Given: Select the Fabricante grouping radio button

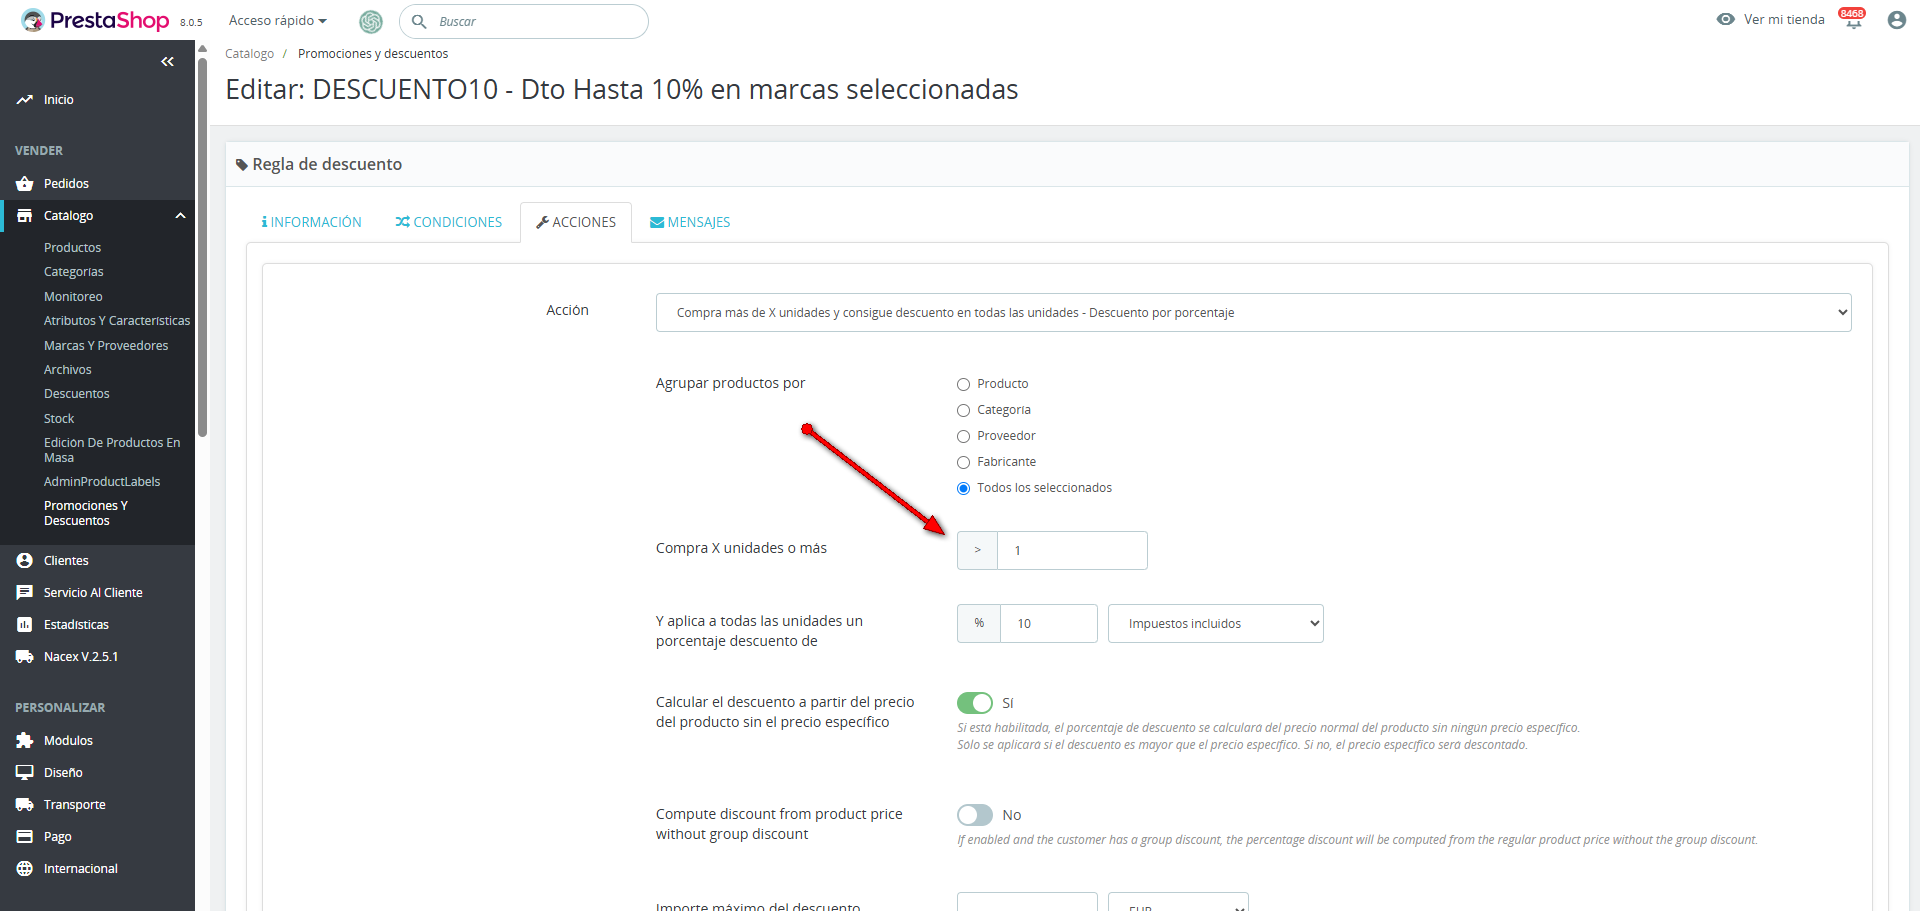Looking at the screenshot, I should point(964,462).
